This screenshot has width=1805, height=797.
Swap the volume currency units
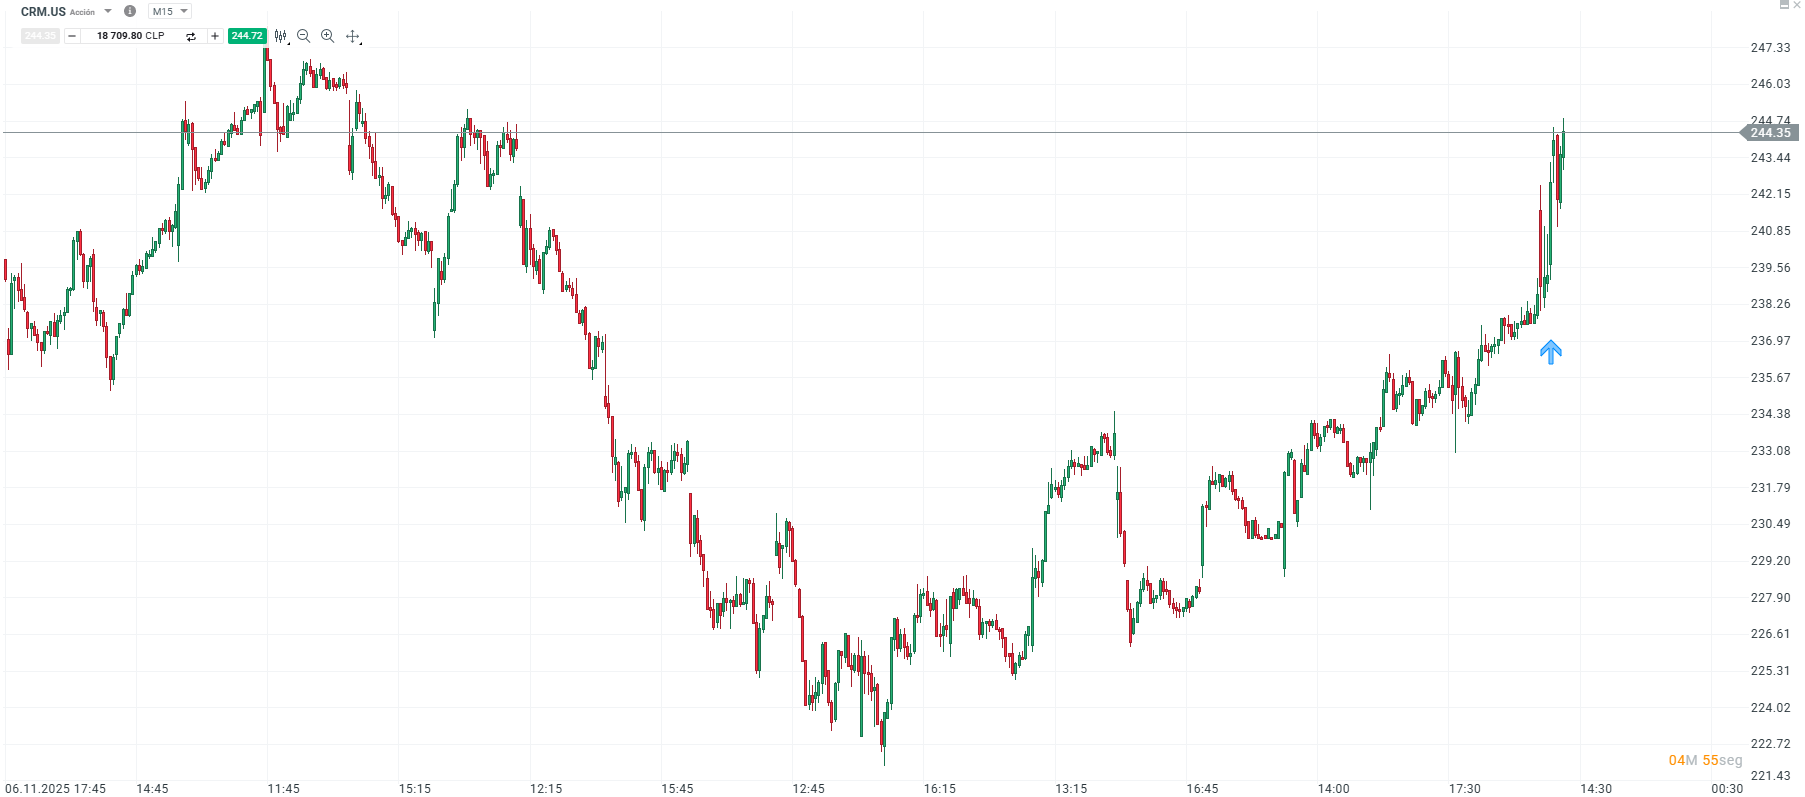coord(191,36)
